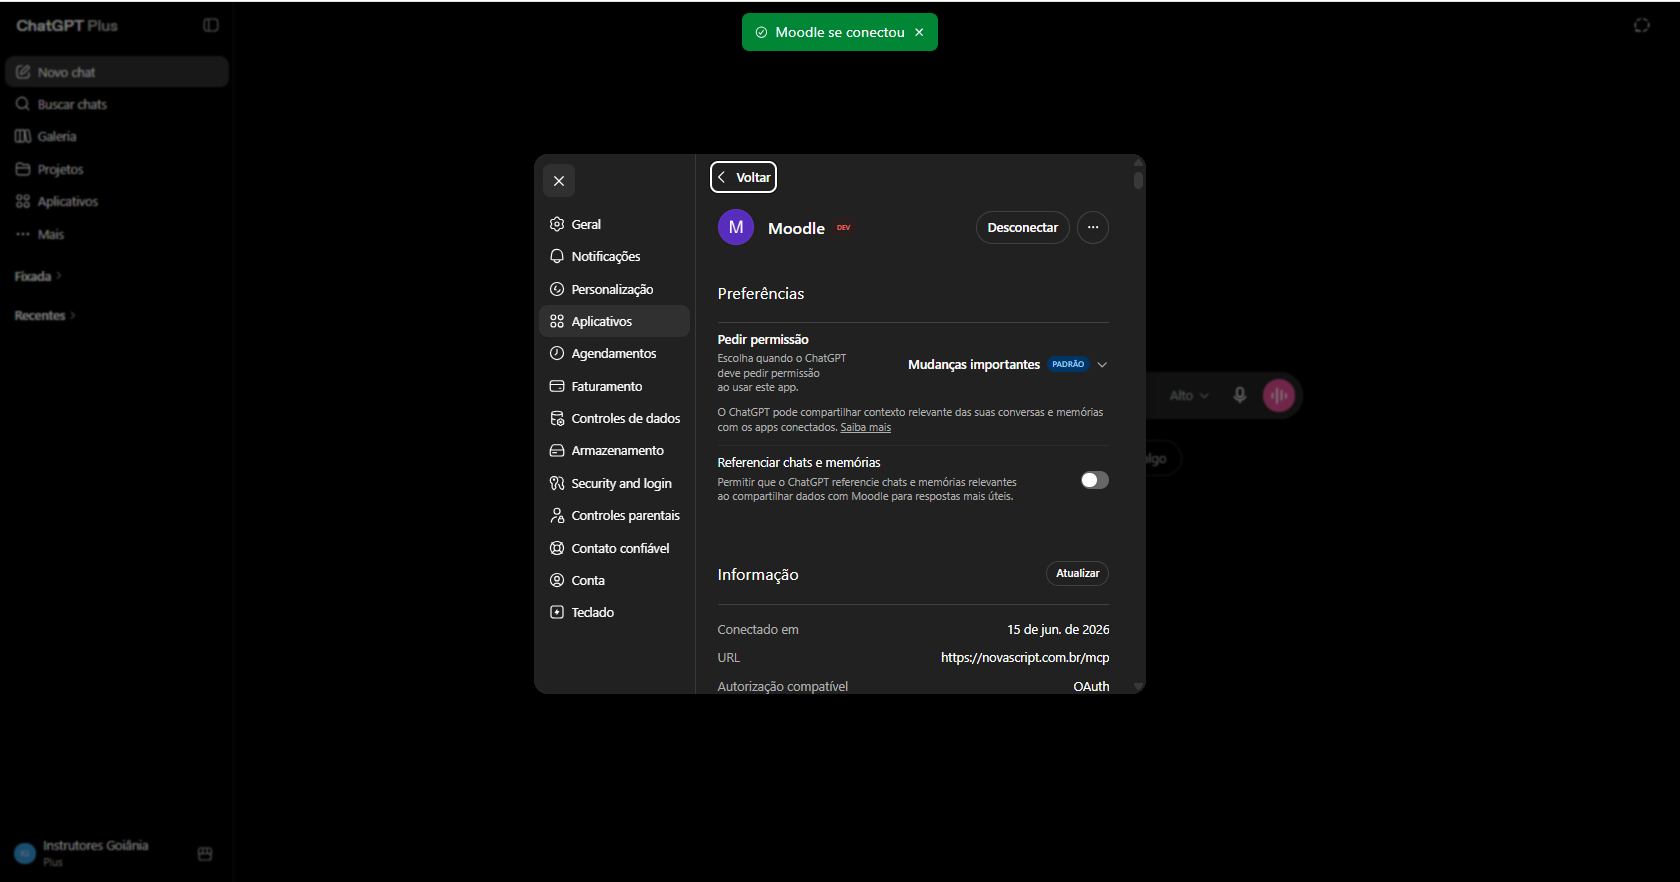This screenshot has height=882, width=1680.
Task: Open Personalização settings tab
Action: pos(614,289)
